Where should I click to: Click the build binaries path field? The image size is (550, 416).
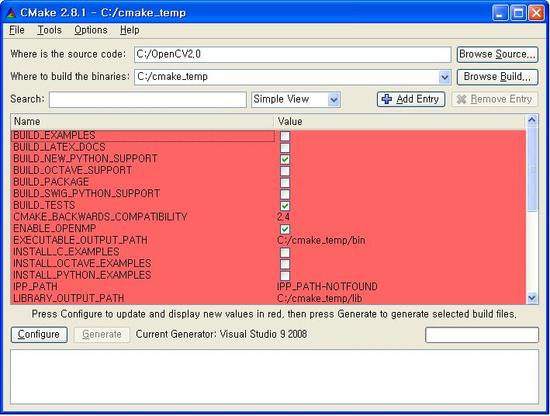287,77
